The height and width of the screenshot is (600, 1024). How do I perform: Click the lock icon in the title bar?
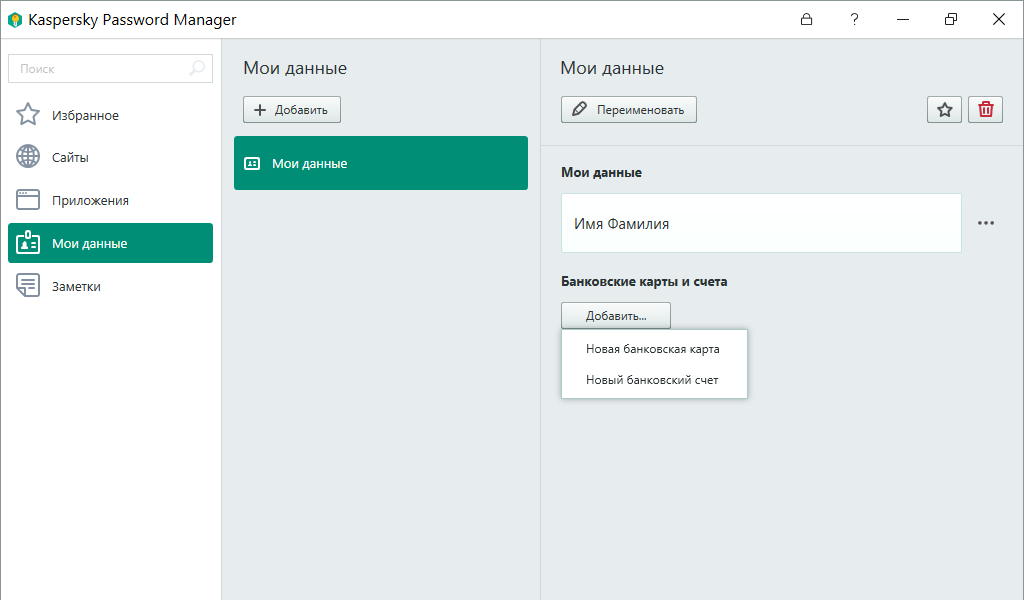pyautogui.click(x=806, y=19)
